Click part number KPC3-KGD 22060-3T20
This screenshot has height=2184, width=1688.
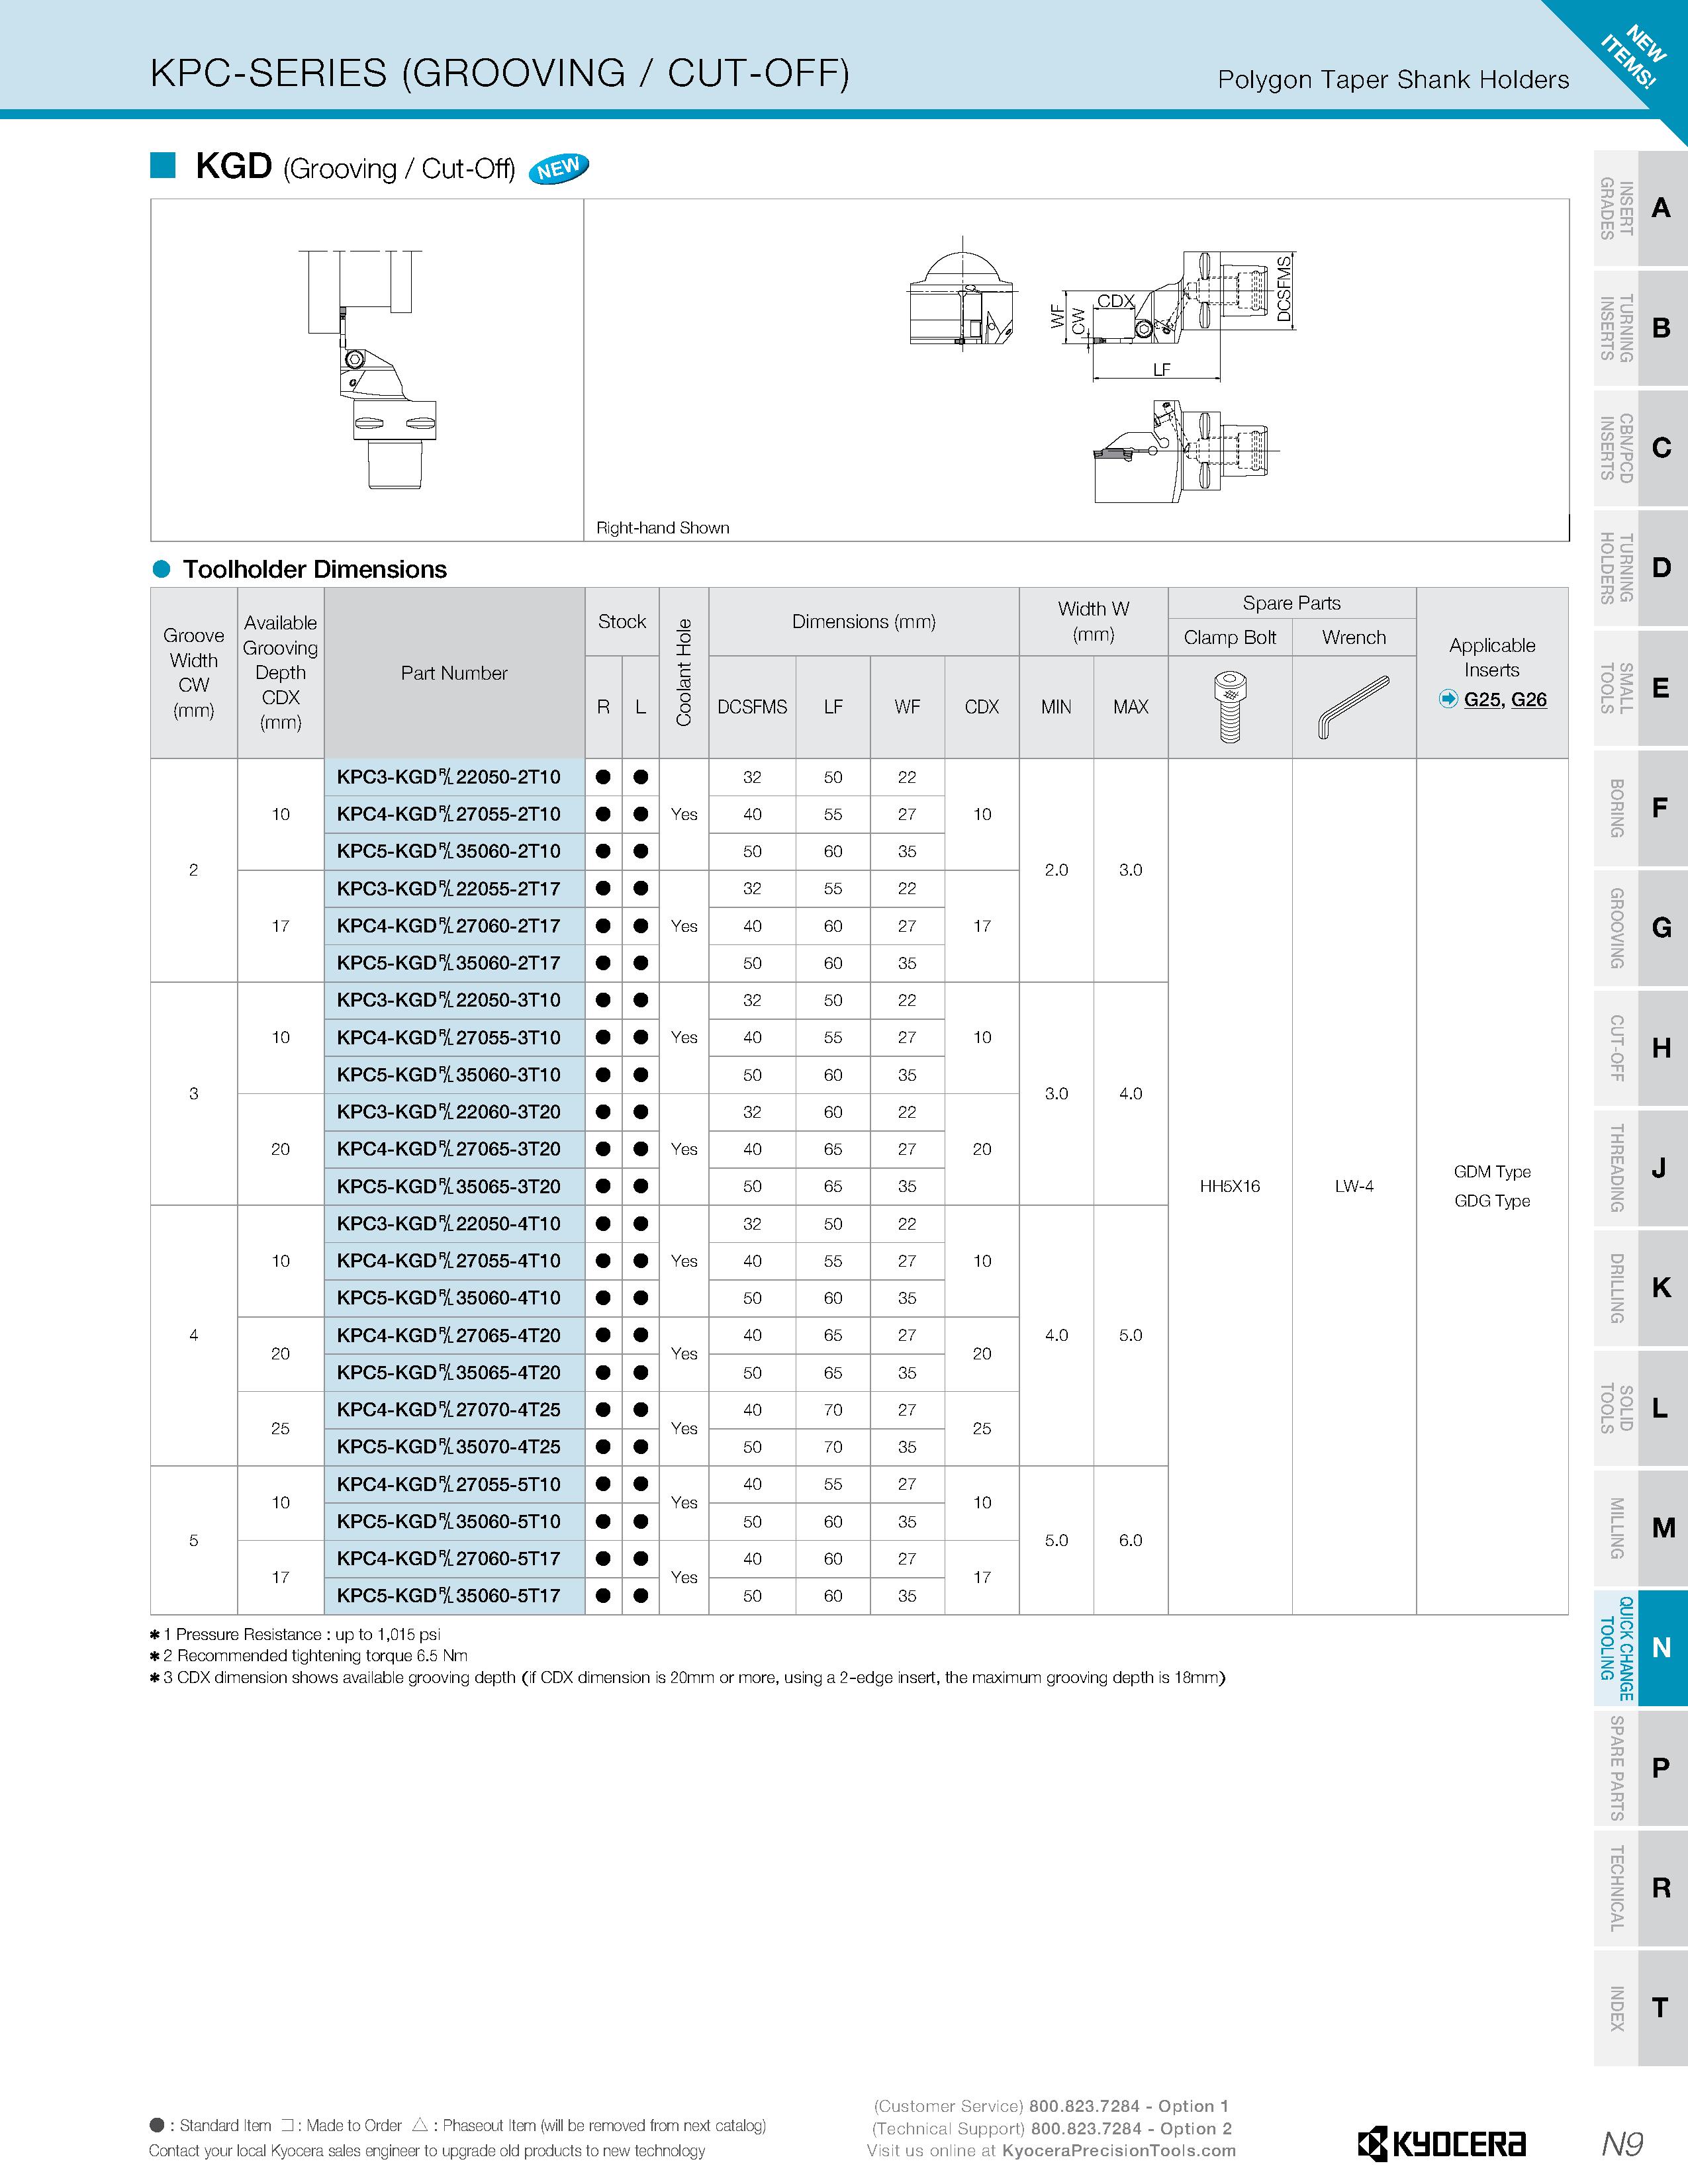(x=449, y=1112)
